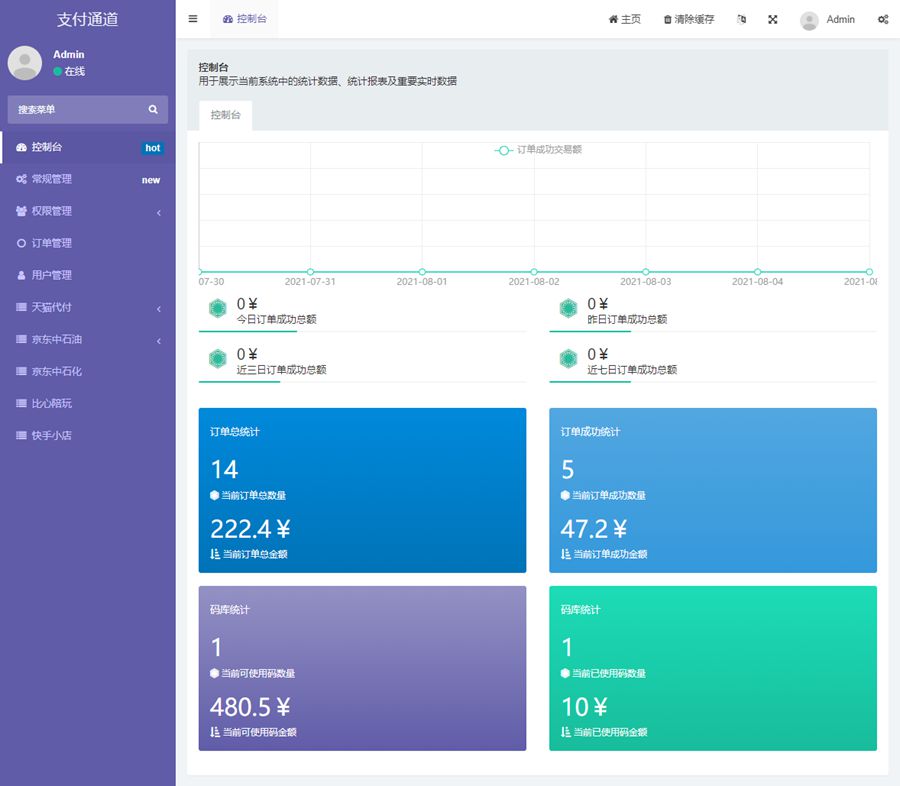This screenshot has width=900, height=786.
Task: Click the fullscreen expand icon
Action: point(773,19)
